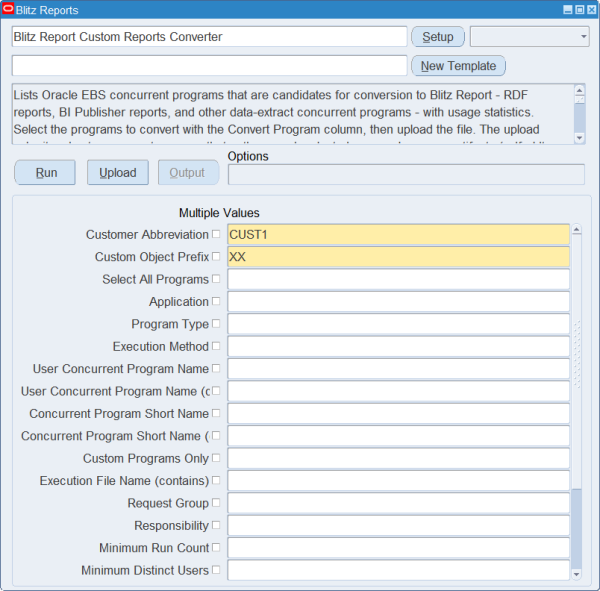The width and height of the screenshot is (600, 591).
Task: Toggle Execution Method multiple values checkbox
Action: [x=216, y=346]
